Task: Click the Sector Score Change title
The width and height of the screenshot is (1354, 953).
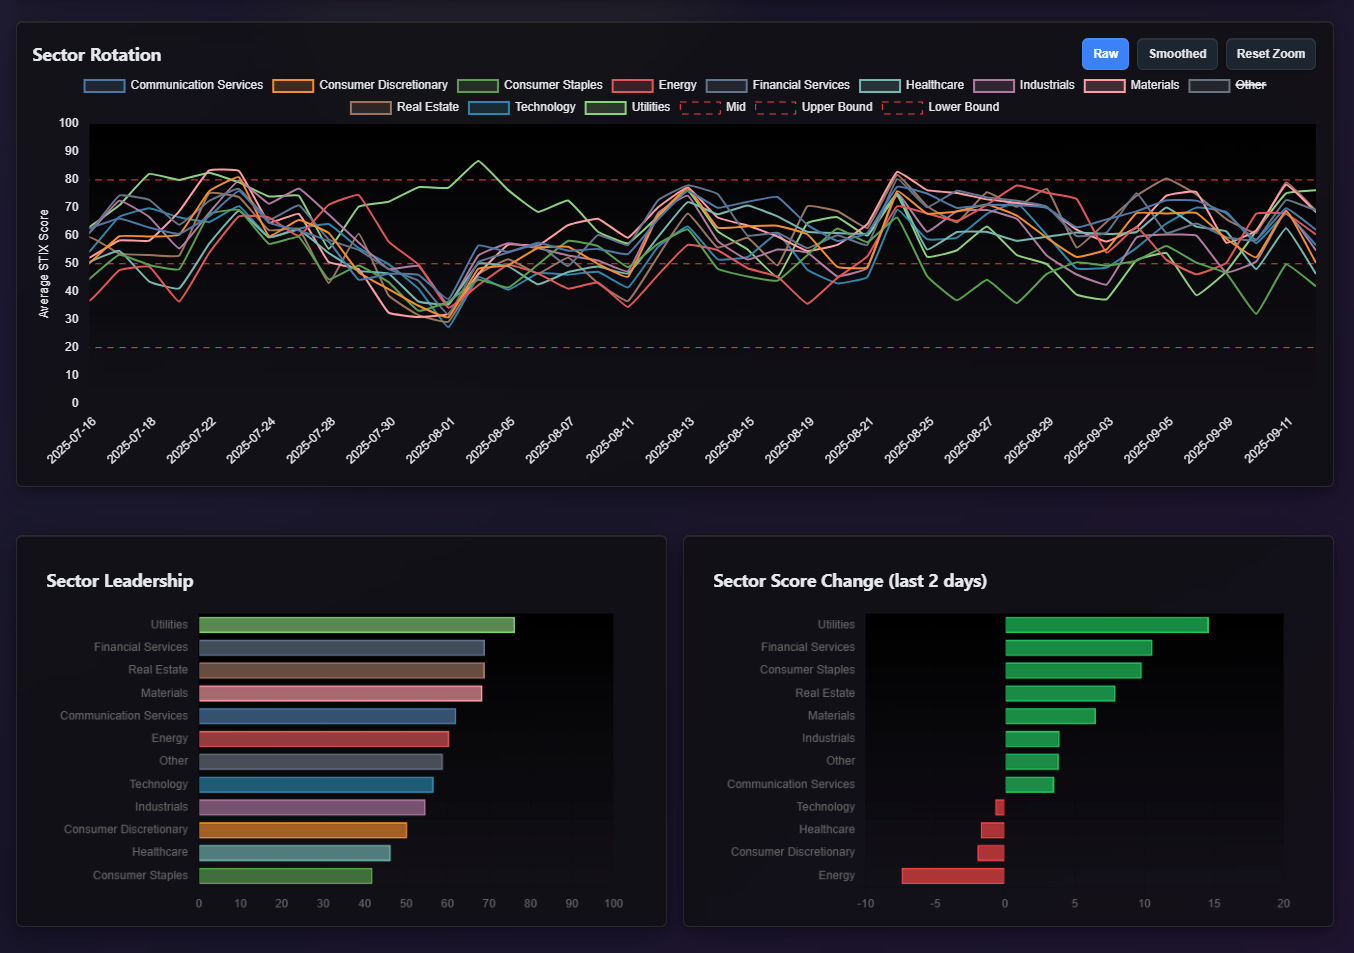Action: coord(850,581)
